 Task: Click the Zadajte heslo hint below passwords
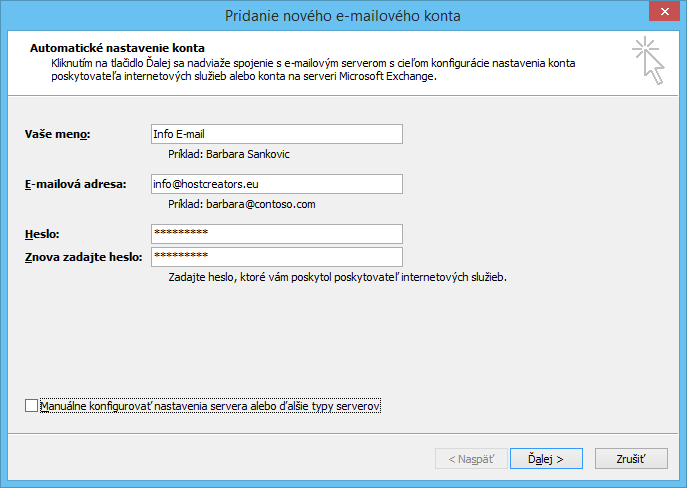tap(337, 277)
